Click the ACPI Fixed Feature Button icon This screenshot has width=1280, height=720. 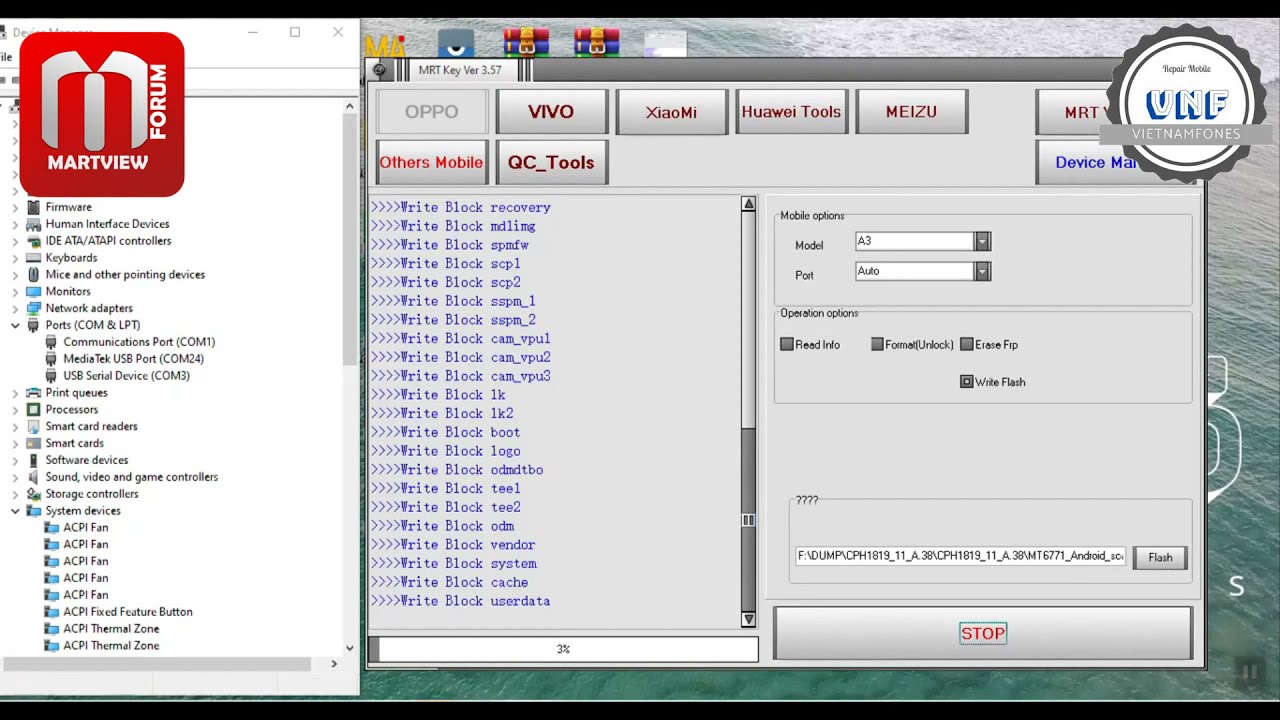[52, 612]
